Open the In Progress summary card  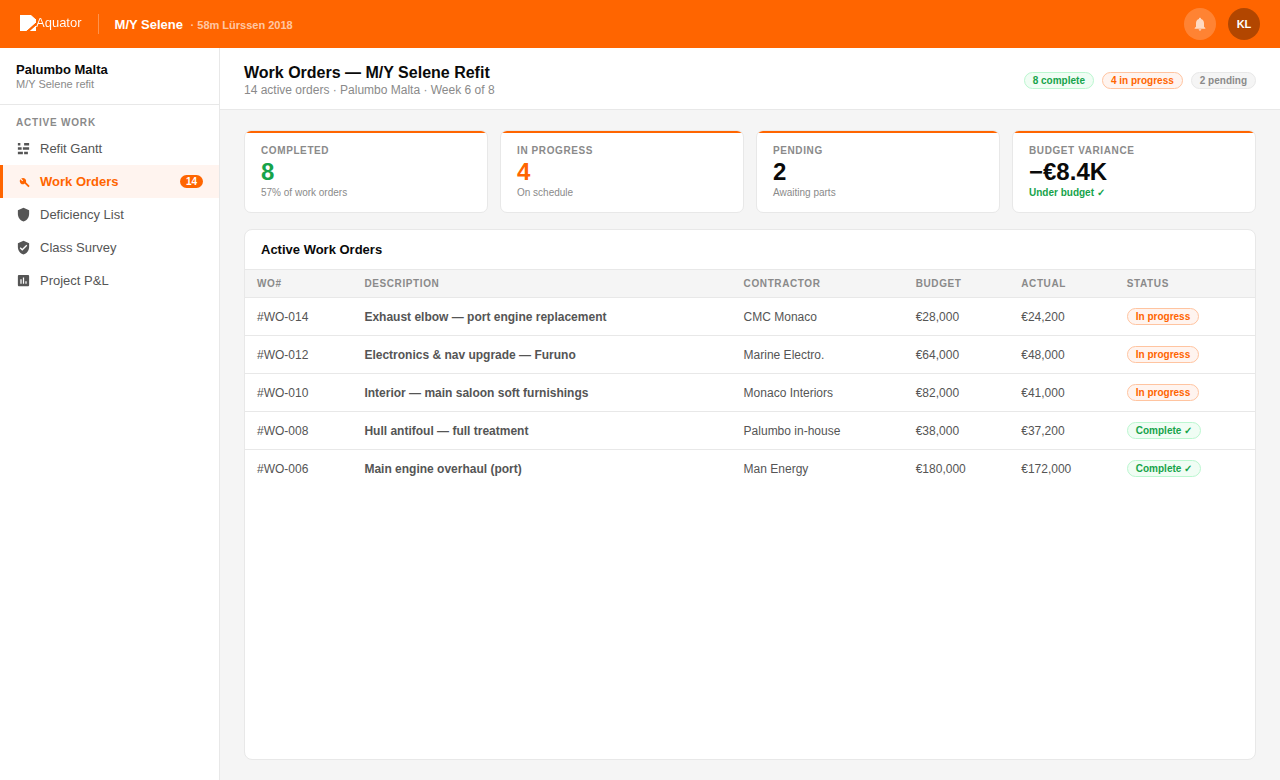click(x=622, y=172)
